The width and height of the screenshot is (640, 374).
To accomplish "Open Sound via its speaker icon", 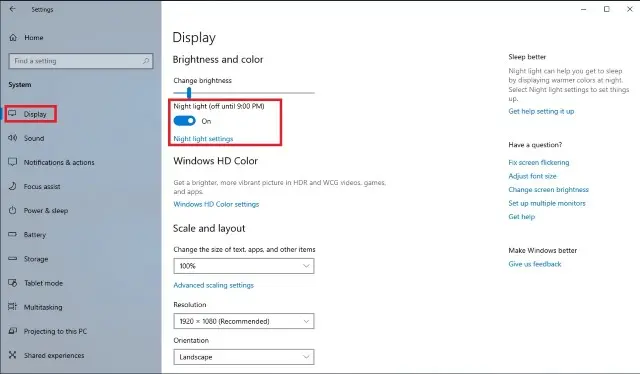I will (x=12, y=138).
